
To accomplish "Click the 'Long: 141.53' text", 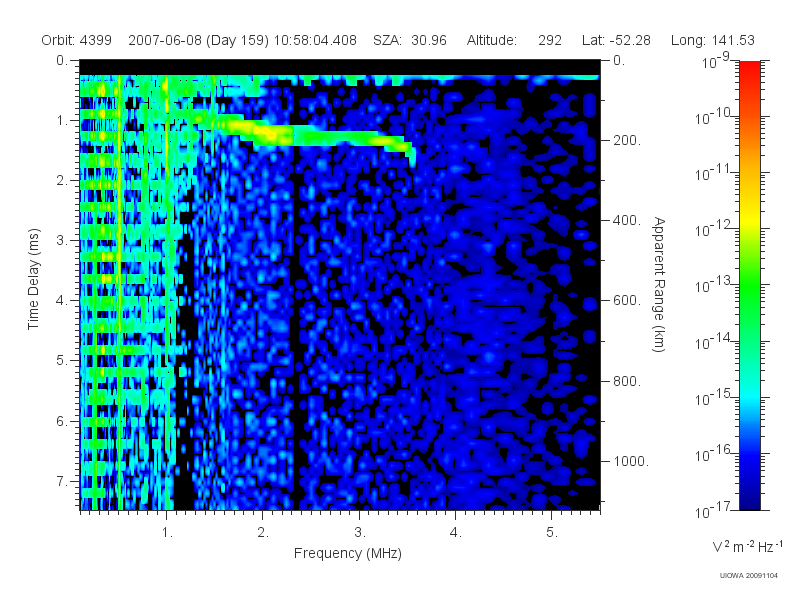I will (x=712, y=40).
